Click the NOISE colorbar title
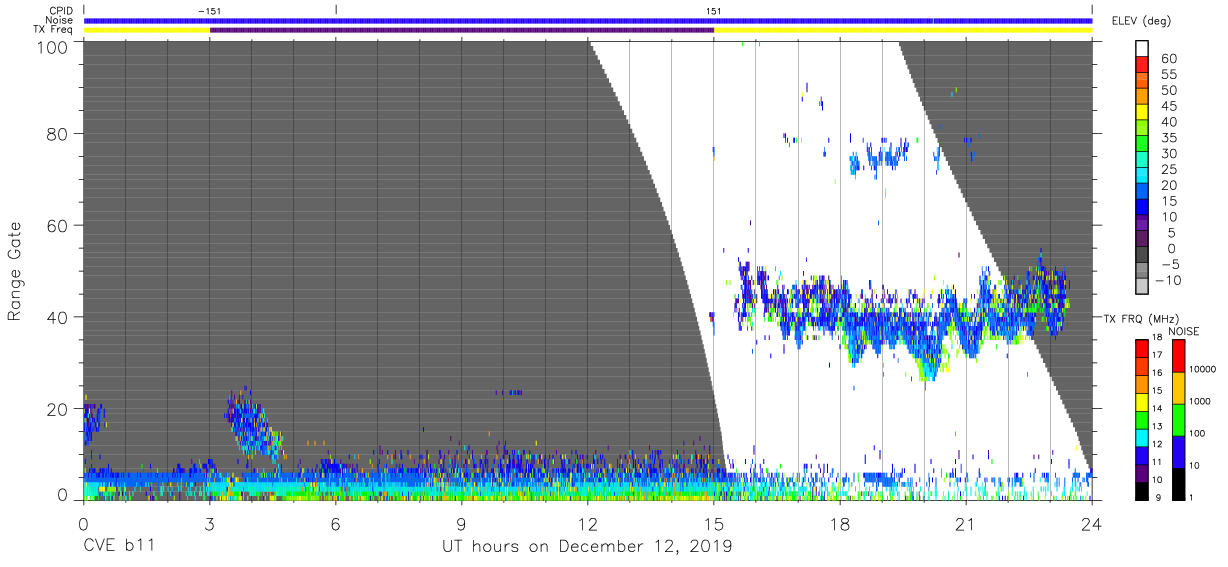This screenshot has height=567, width=1228. pyautogui.click(x=1183, y=331)
